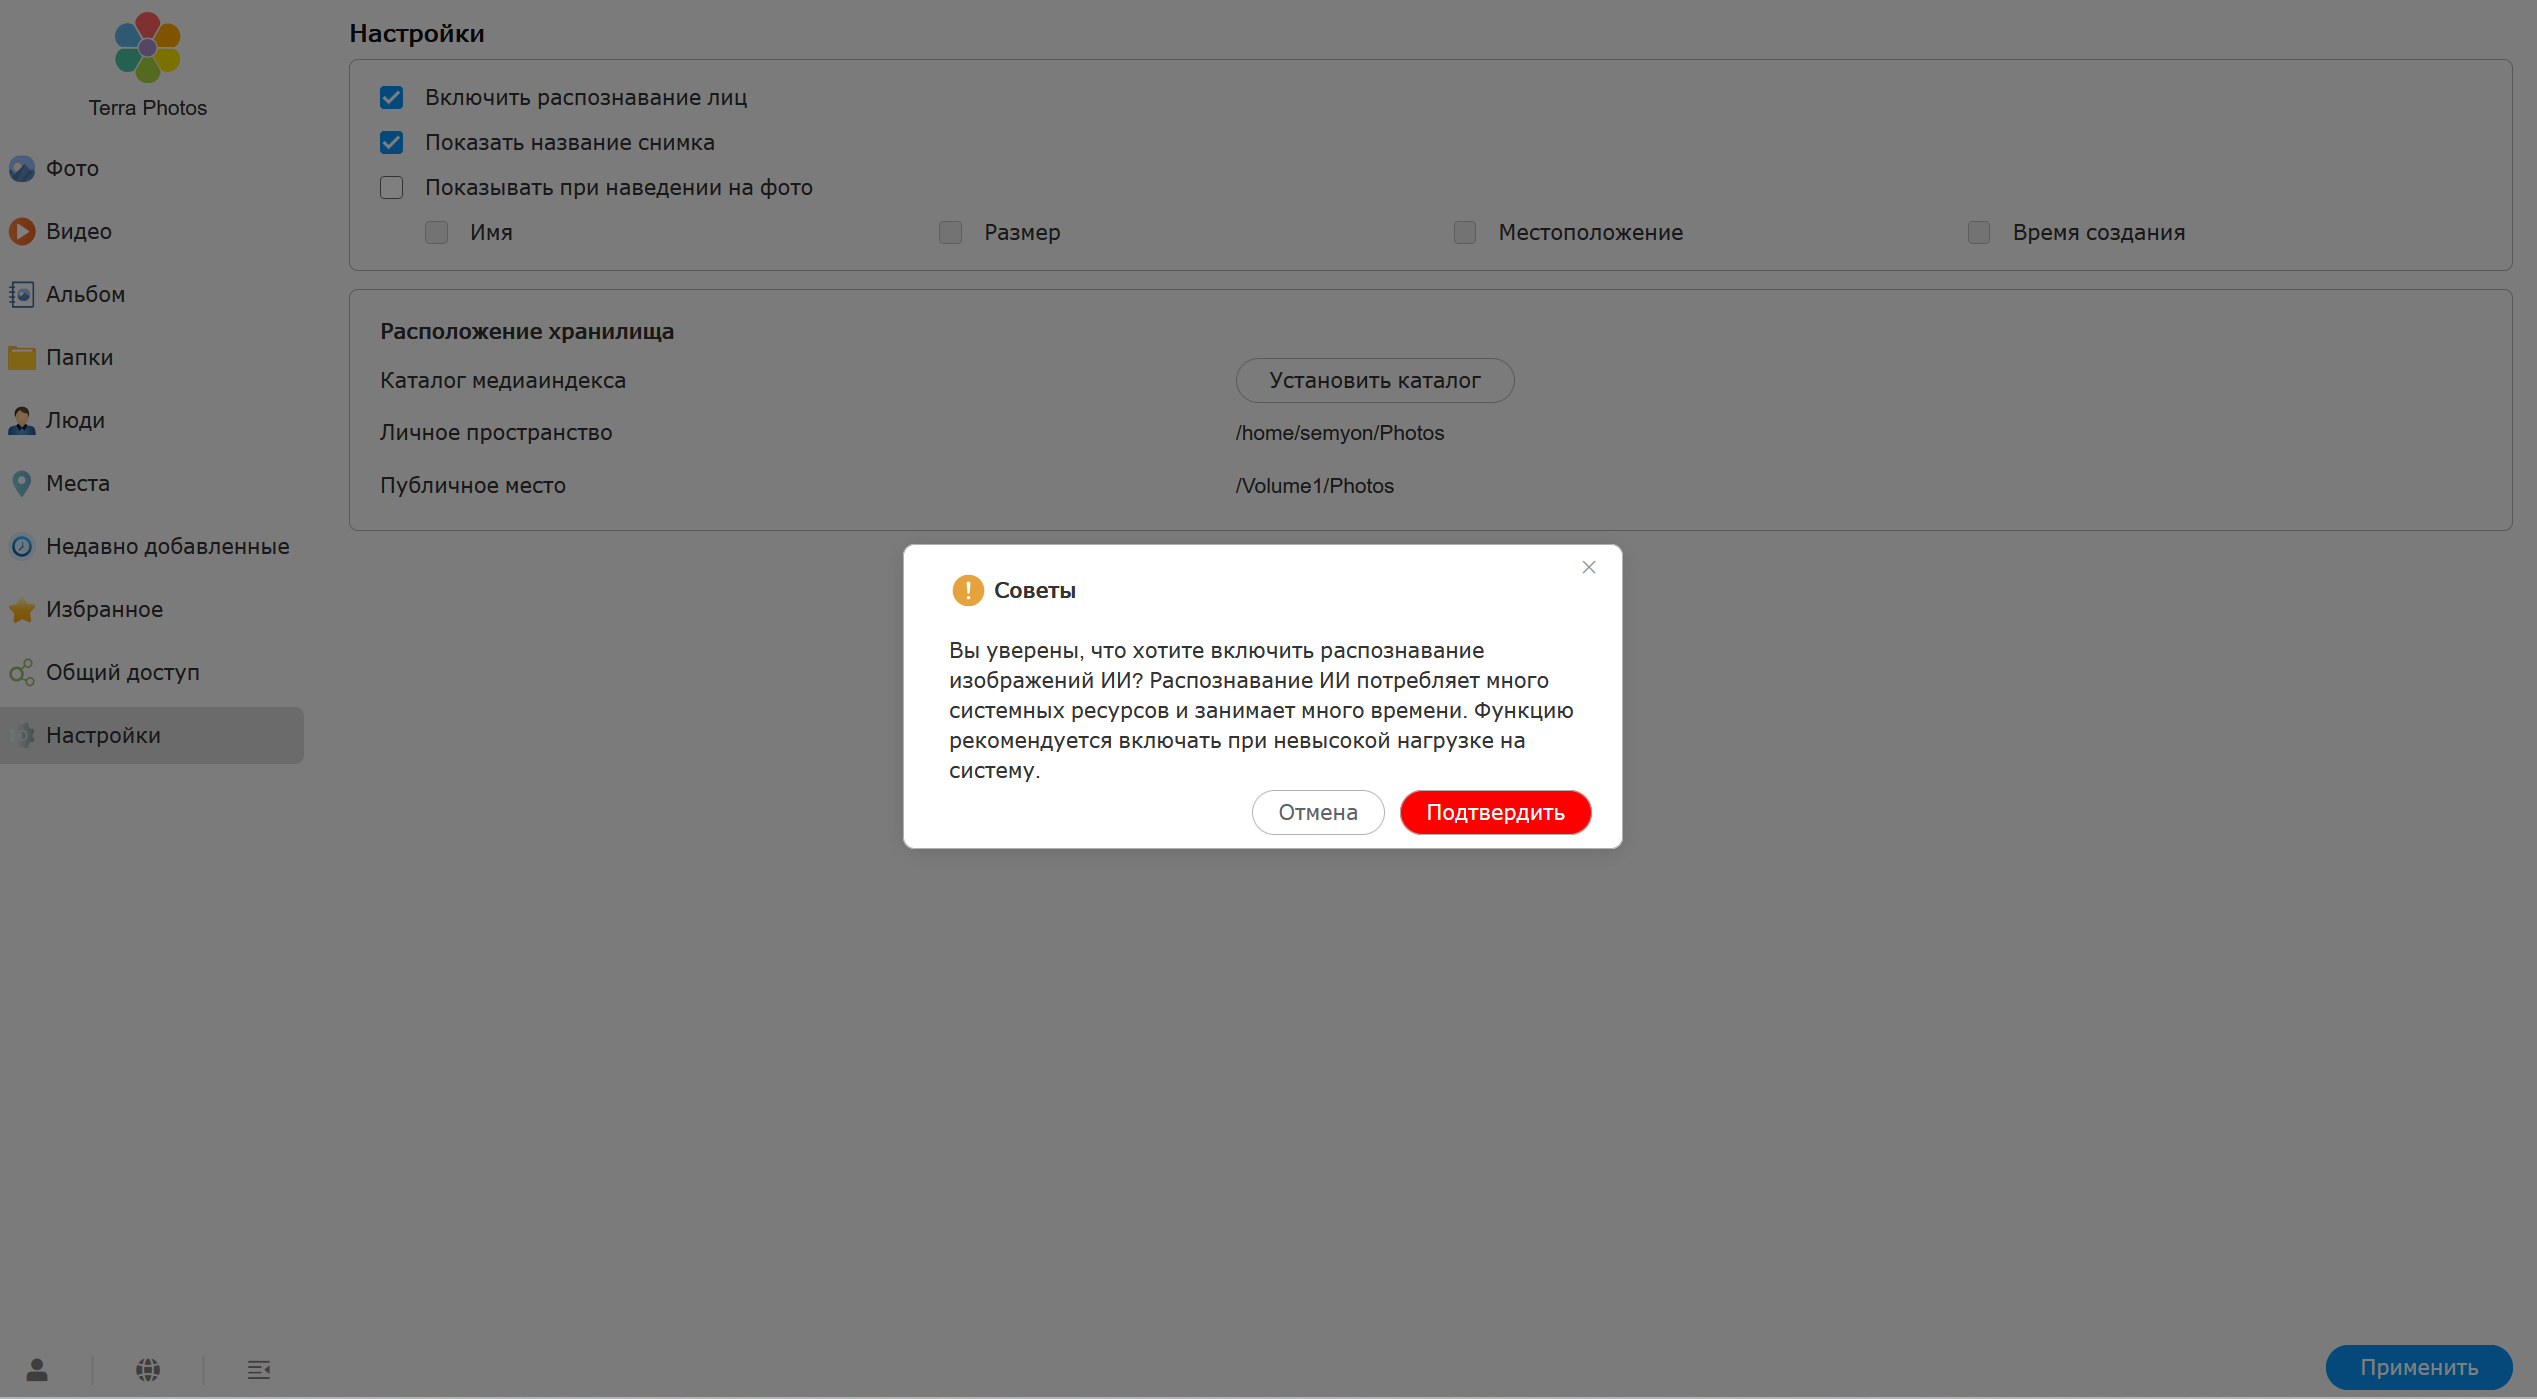Click the Видео play icon
This screenshot has width=2537, height=1399.
pos(22,231)
